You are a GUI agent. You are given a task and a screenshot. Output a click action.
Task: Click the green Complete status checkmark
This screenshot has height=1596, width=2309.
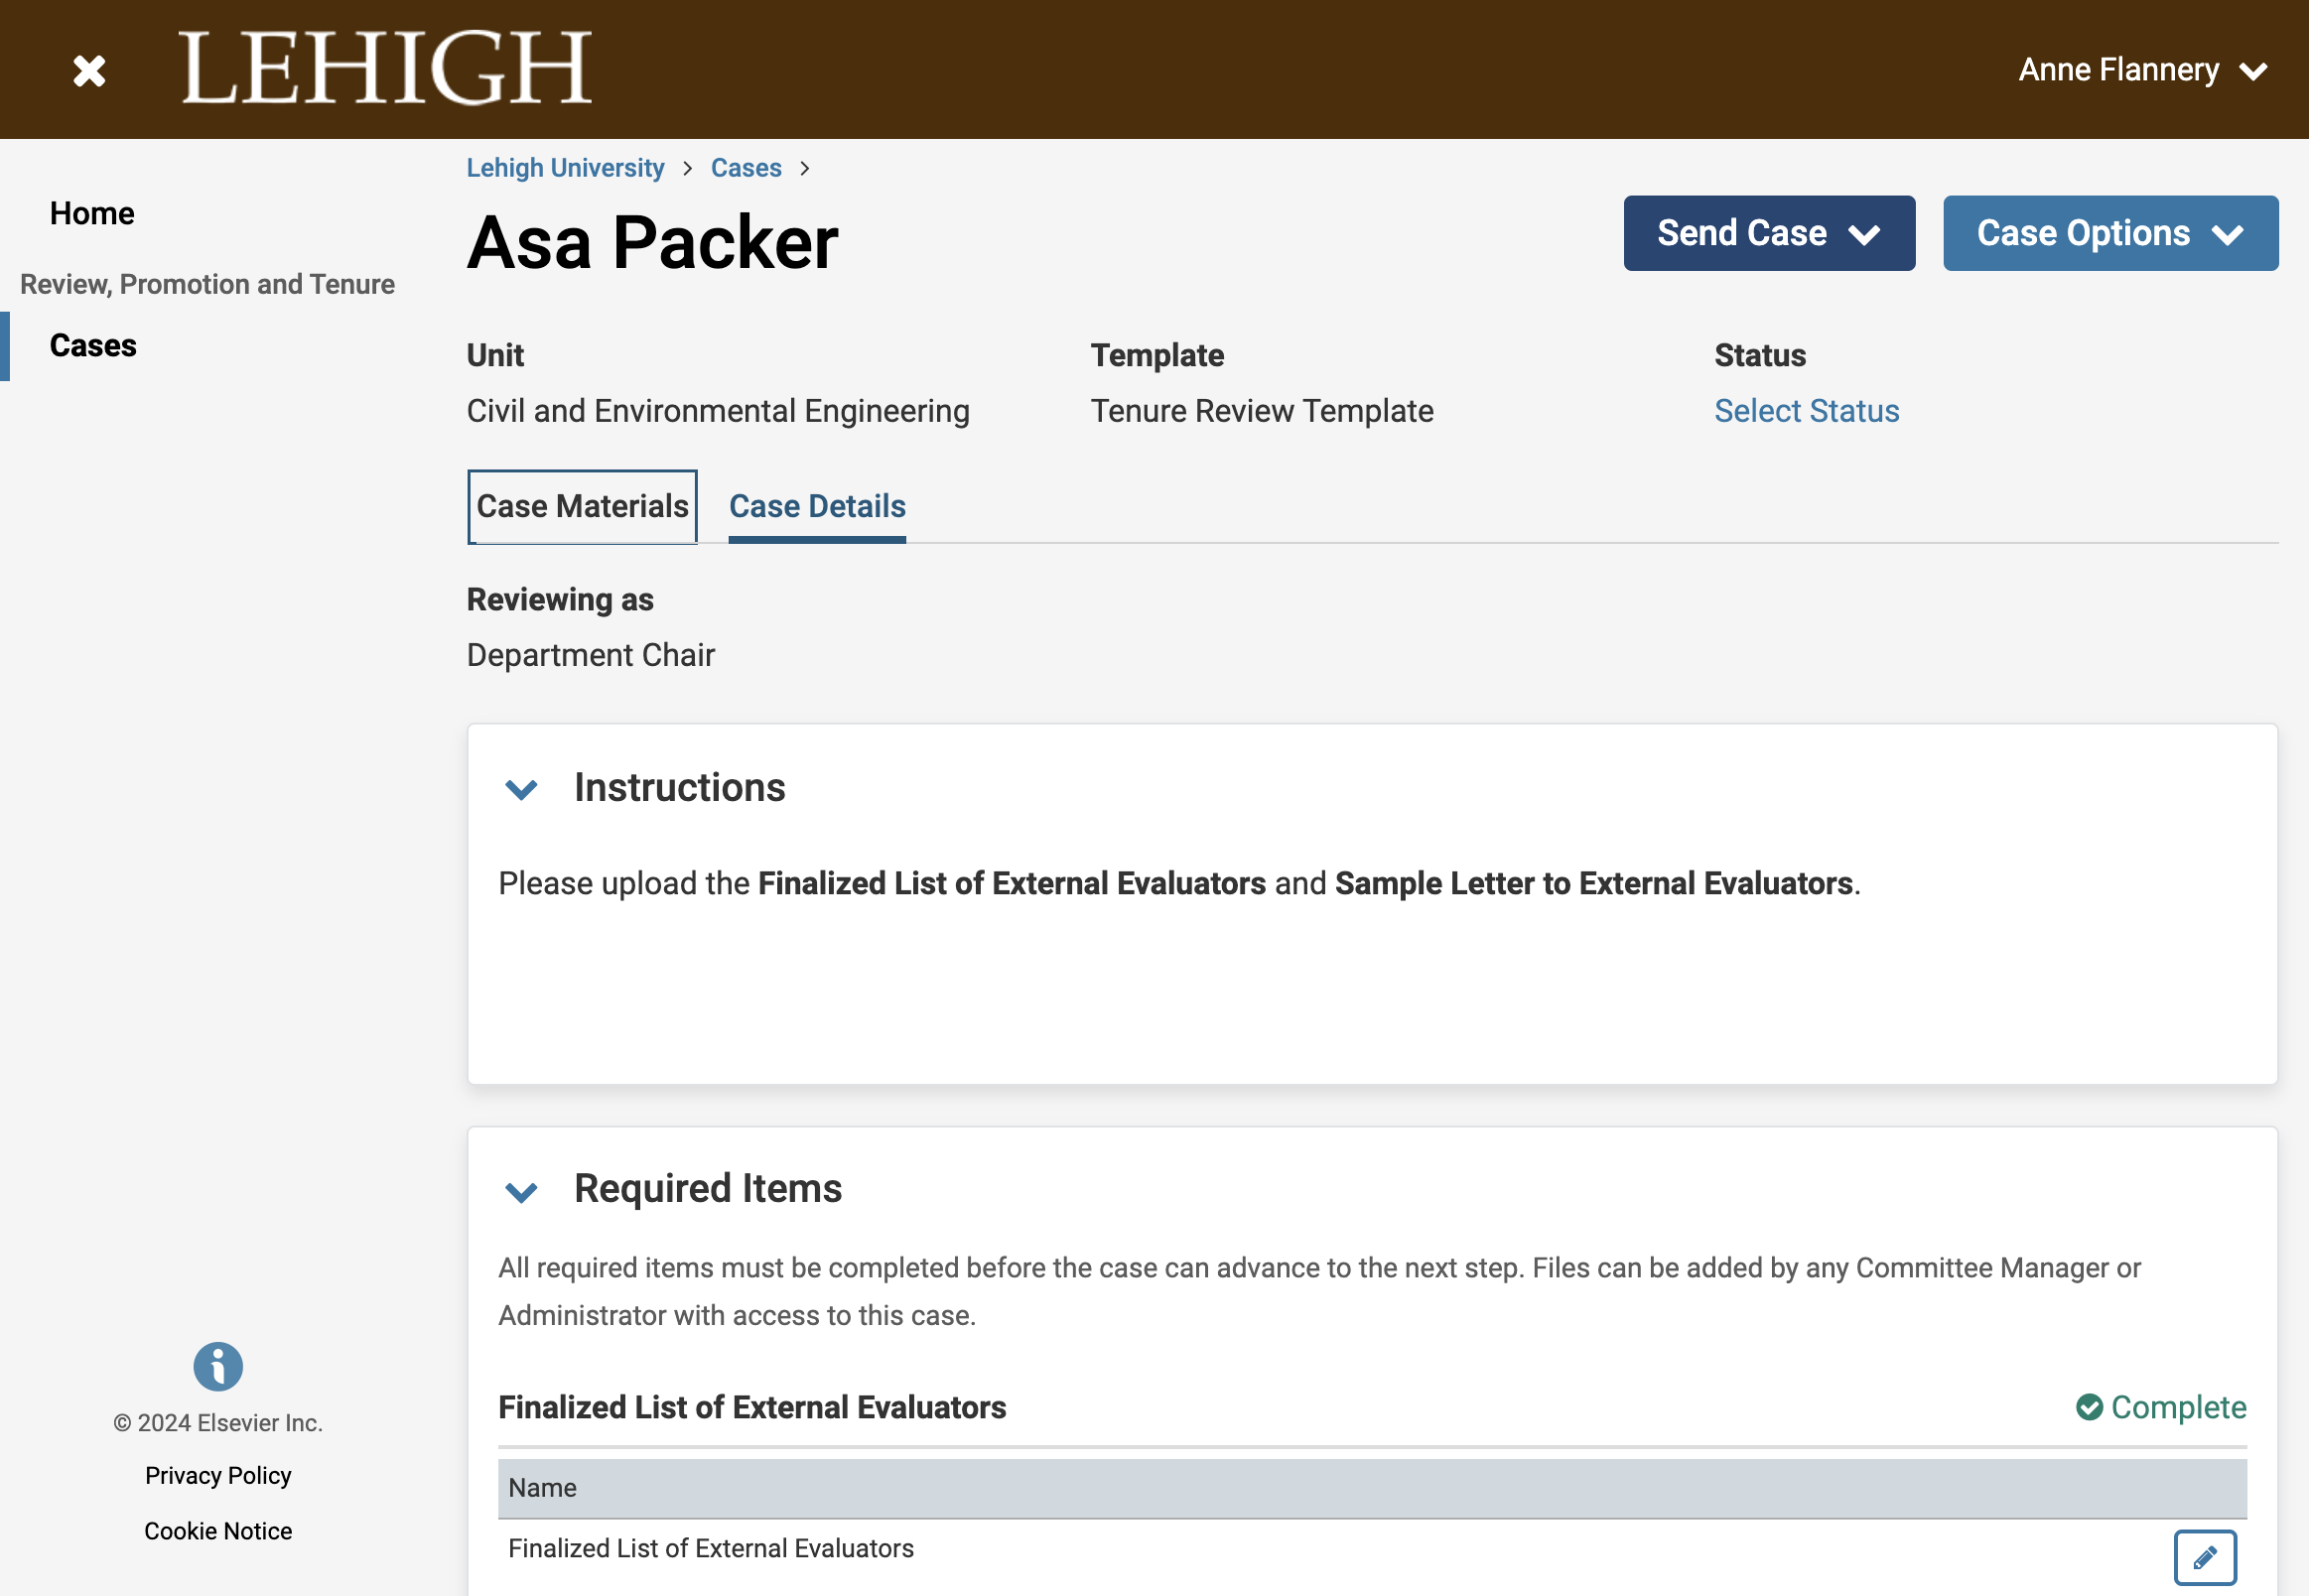[x=2090, y=1407]
